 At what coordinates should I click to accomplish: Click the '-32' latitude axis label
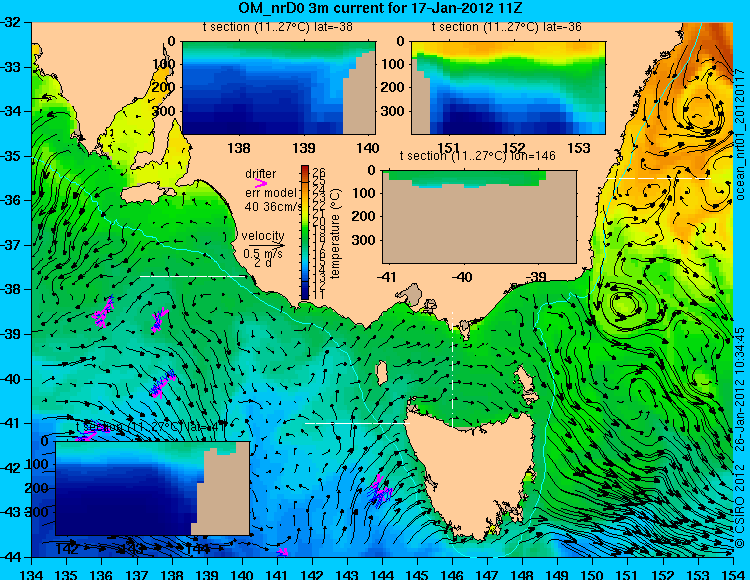[x=11, y=22]
